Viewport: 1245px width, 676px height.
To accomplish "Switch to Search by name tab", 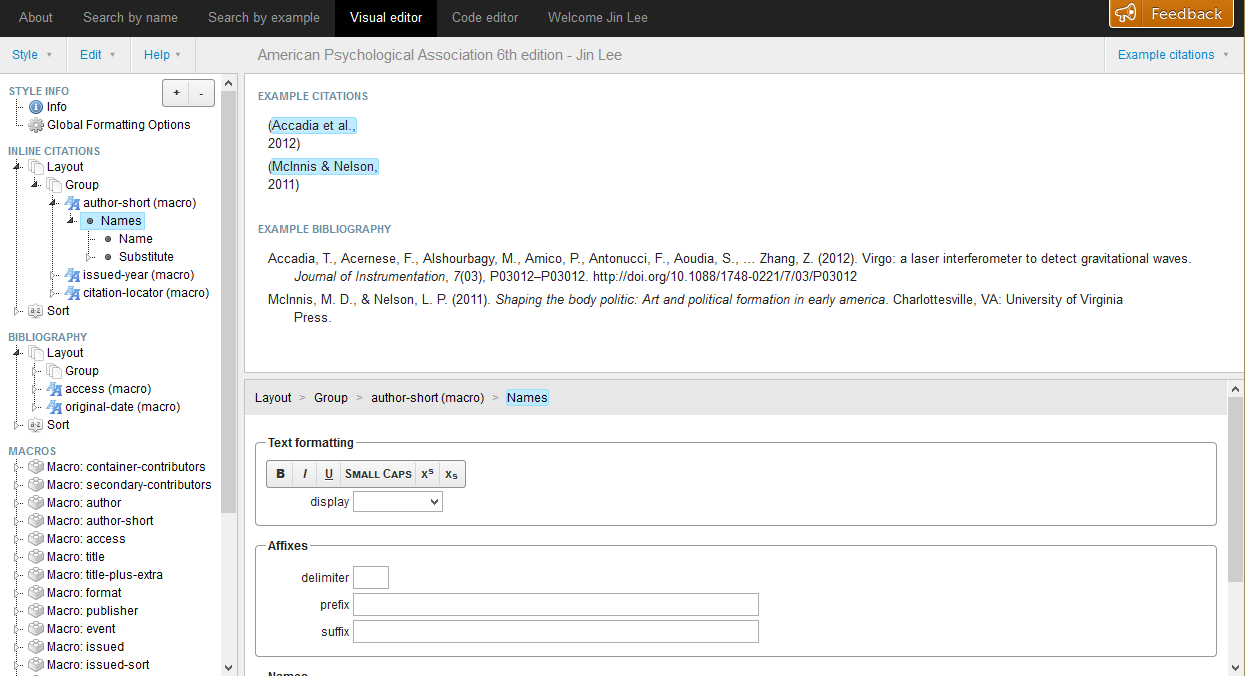I will point(130,17).
